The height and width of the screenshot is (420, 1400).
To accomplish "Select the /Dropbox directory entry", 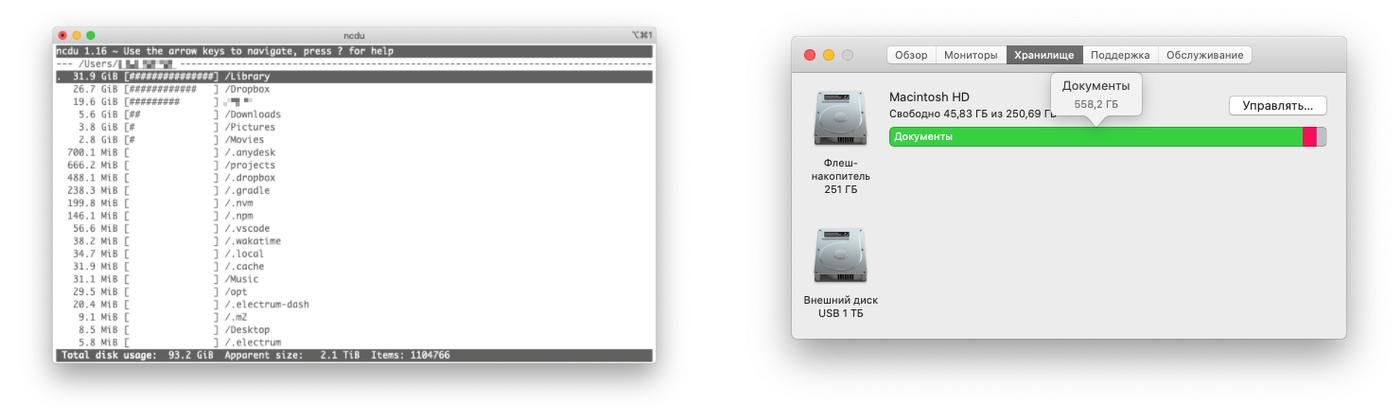I will click(247, 89).
